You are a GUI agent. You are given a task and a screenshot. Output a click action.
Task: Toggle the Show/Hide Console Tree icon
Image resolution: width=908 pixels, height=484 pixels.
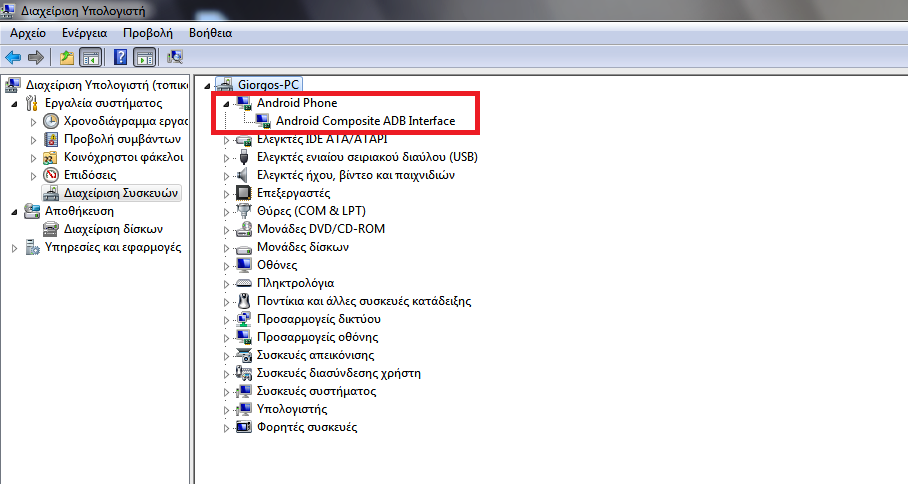click(x=91, y=57)
